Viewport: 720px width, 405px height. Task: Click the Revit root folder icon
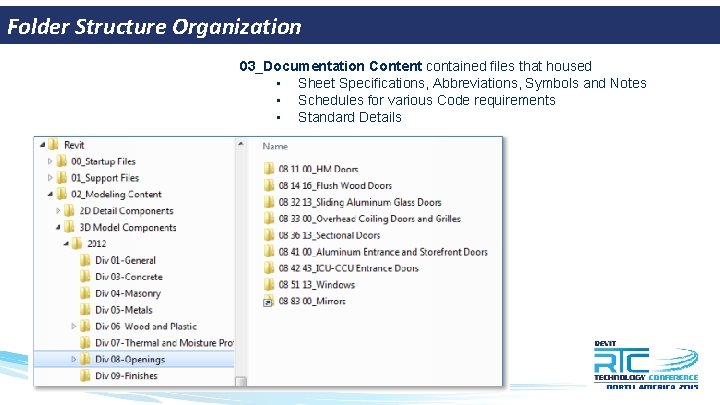[53, 145]
